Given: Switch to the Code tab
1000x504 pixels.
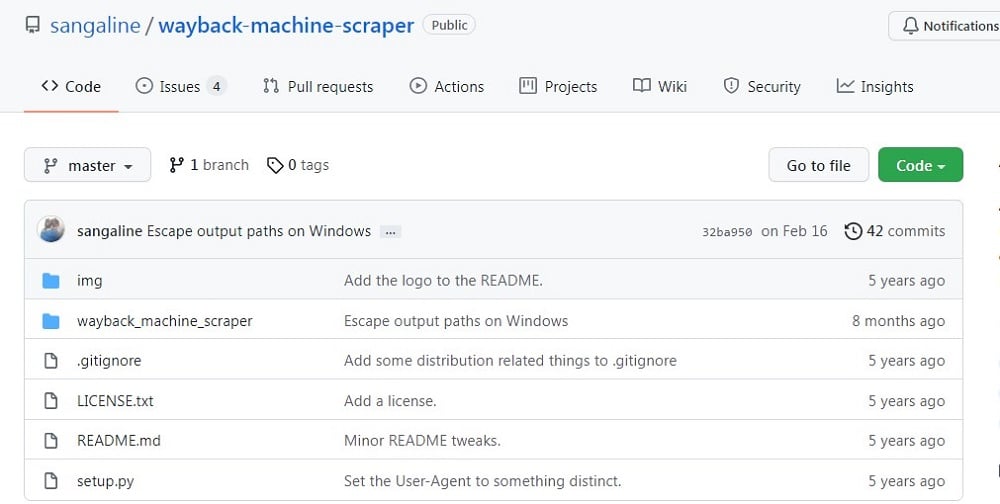Looking at the screenshot, I should pos(71,86).
